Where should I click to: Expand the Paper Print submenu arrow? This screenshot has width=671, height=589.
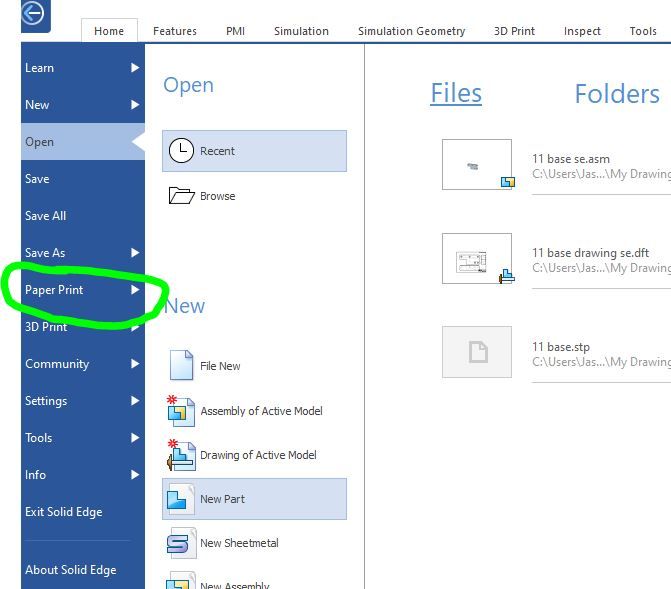135,290
